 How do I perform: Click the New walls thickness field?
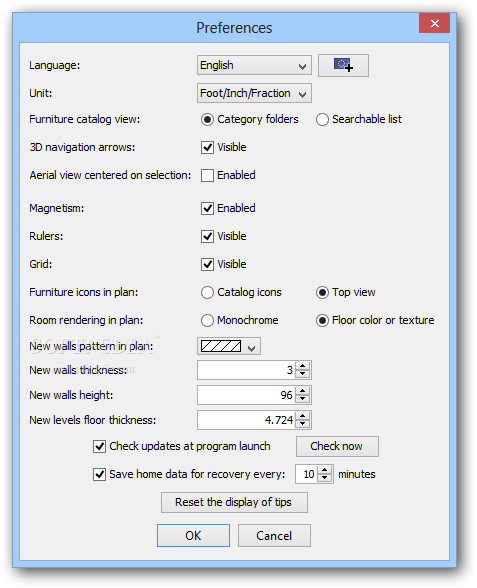246,370
